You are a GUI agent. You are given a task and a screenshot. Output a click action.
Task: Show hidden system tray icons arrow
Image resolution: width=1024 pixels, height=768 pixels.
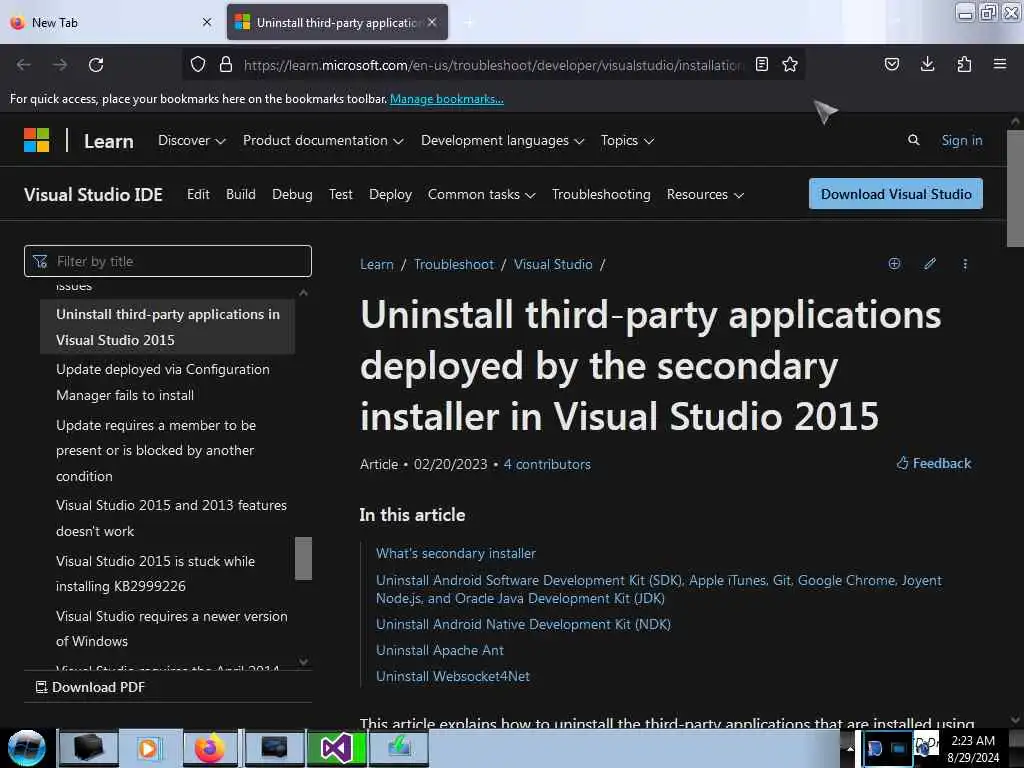(850, 748)
